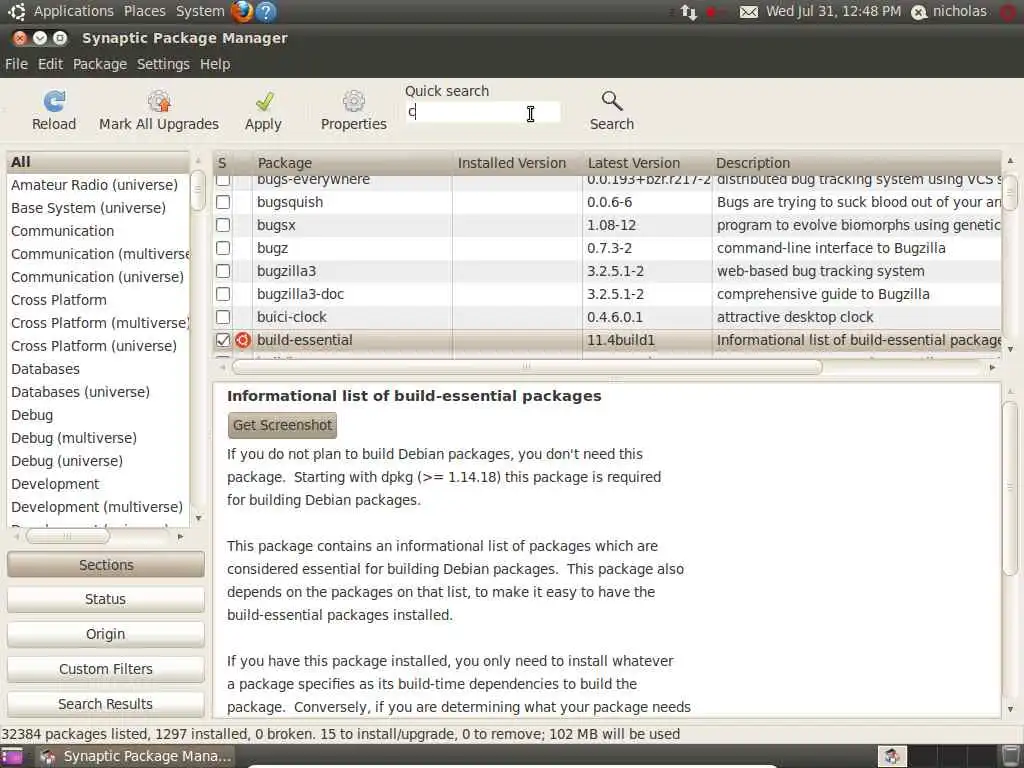Image resolution: width=1024 pixels, height=768 pixels.
Task: Select the plain Development section
Action: click(98, 484)
